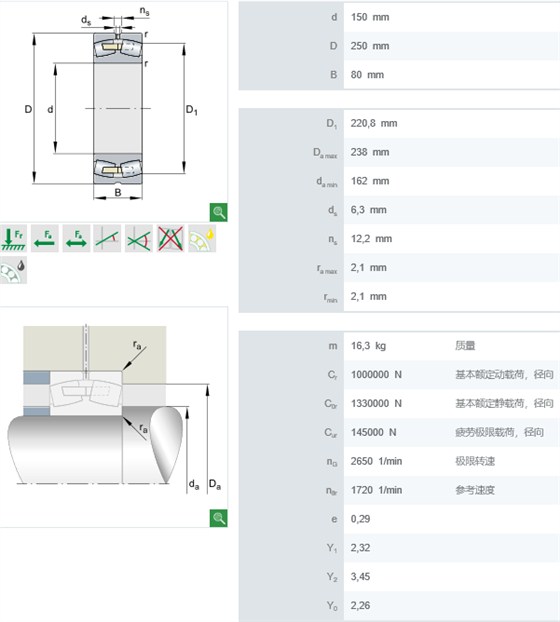Select the Y2 value 3,45
560x622 pixels.
[x=360, y=577]
